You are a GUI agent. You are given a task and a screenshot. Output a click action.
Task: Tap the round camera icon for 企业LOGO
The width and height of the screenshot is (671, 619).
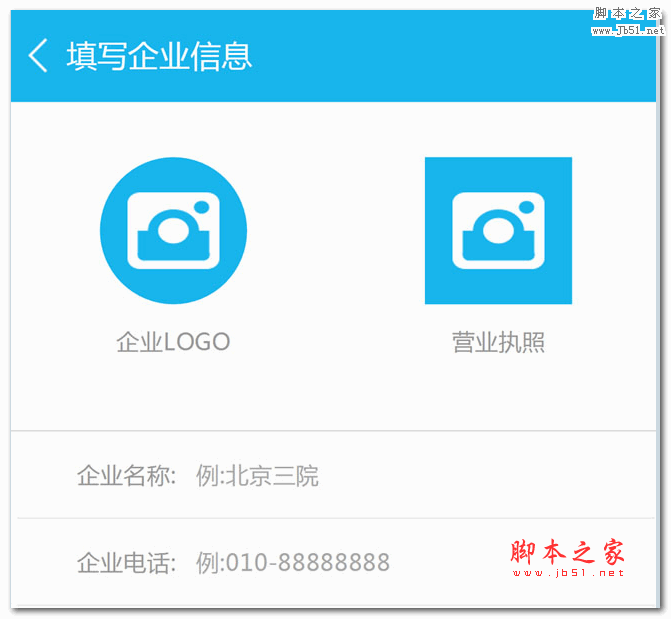[x=173, y=231]
